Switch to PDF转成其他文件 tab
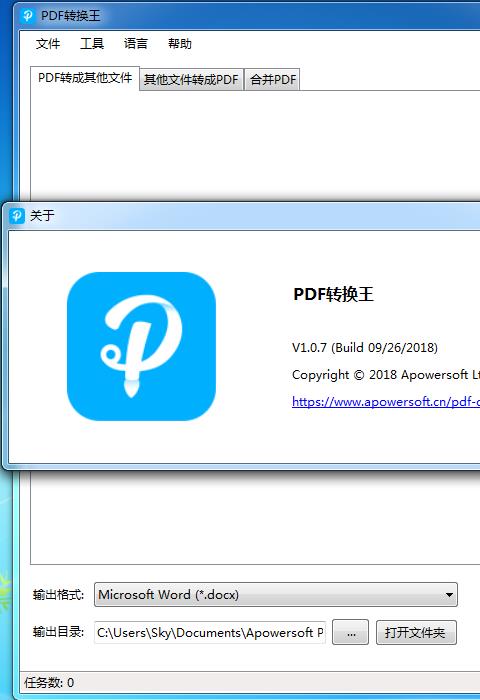480x700 pixels. tap(85, 78)
